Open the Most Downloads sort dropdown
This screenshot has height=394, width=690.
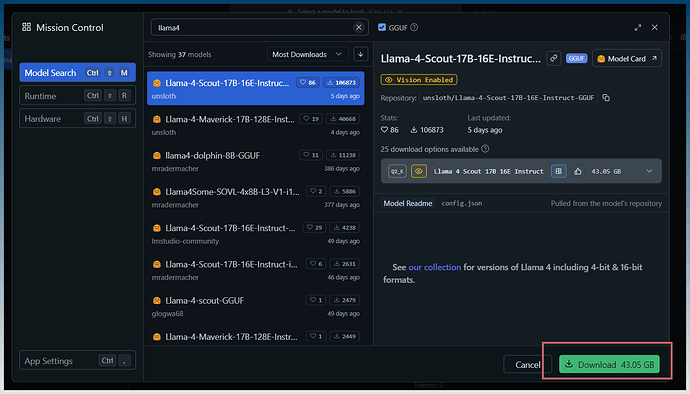(x=307, y=54)
